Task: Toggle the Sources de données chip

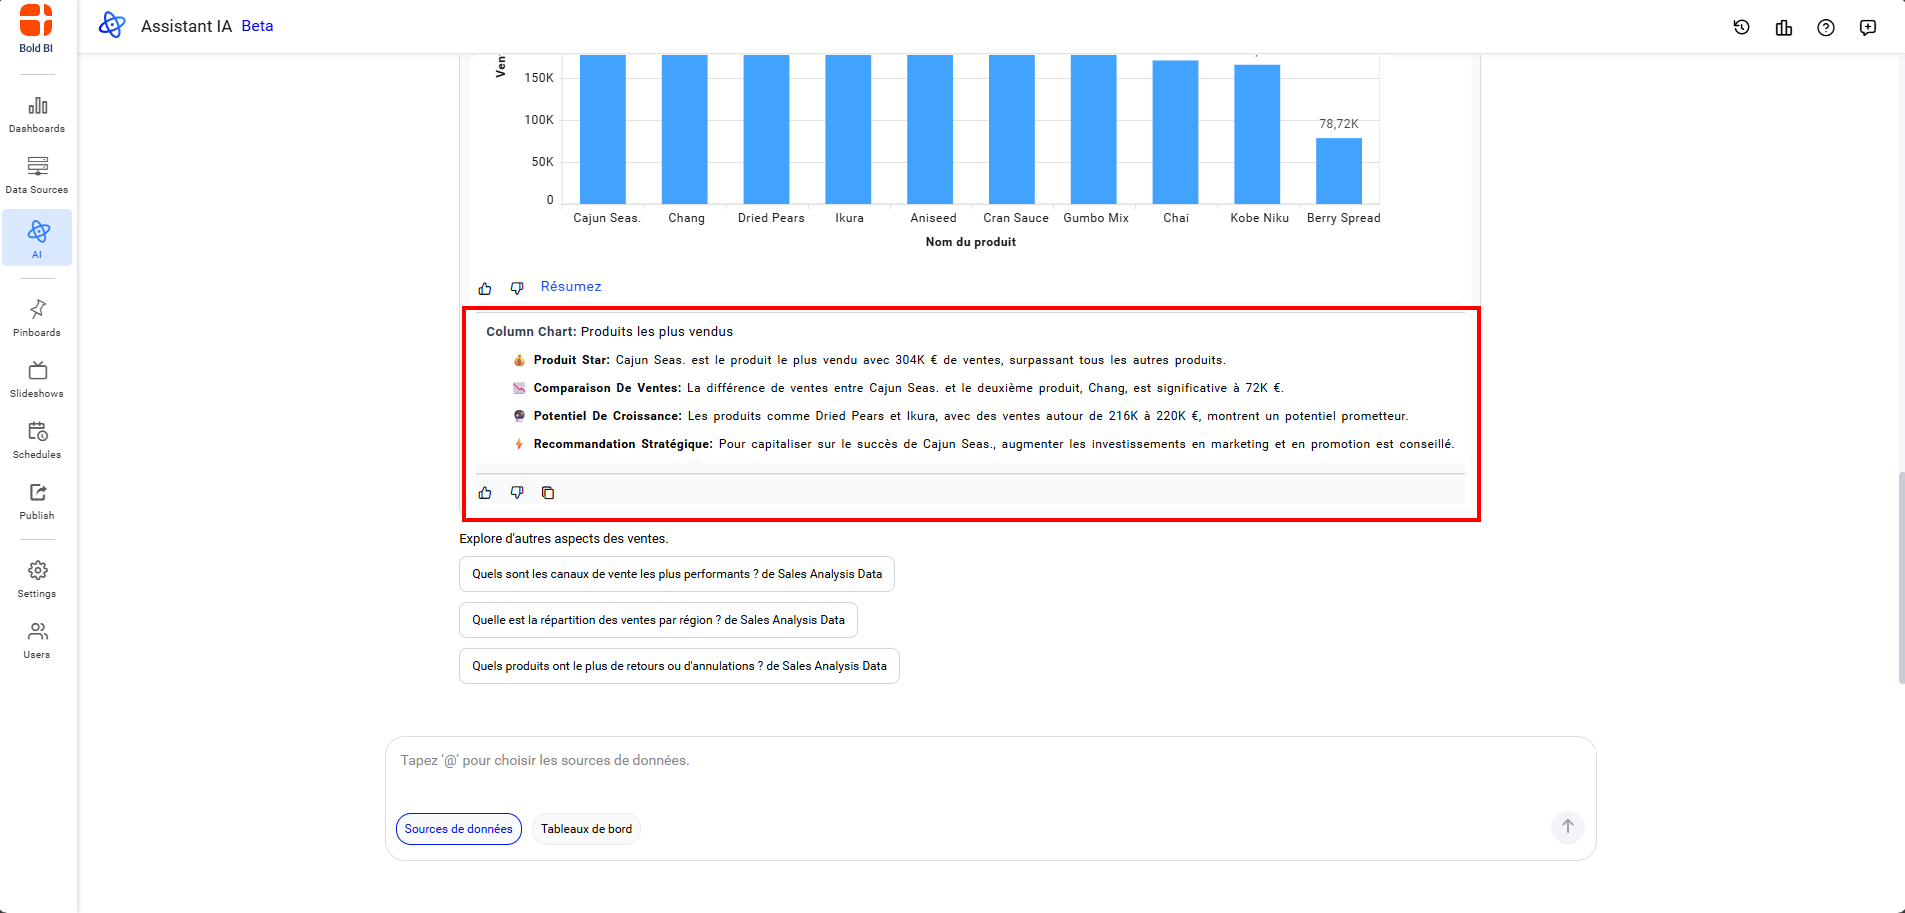Action: click(458, 829)
